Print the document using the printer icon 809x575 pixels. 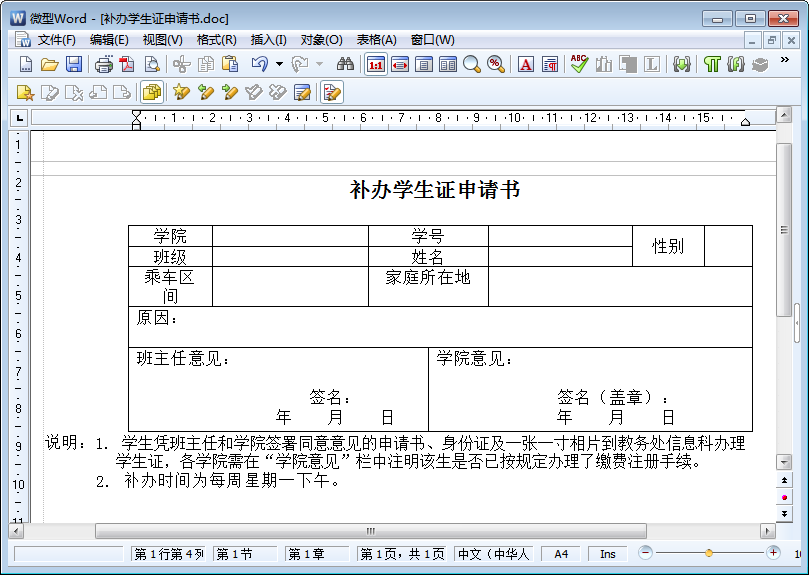pos(104,65)
